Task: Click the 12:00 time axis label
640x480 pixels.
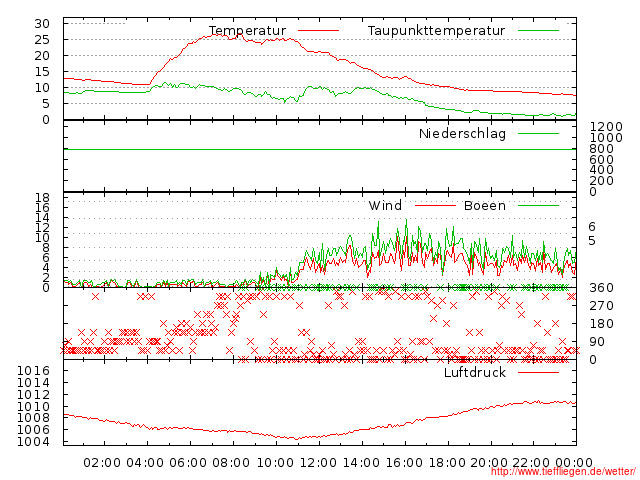Action: pos(318,463)
